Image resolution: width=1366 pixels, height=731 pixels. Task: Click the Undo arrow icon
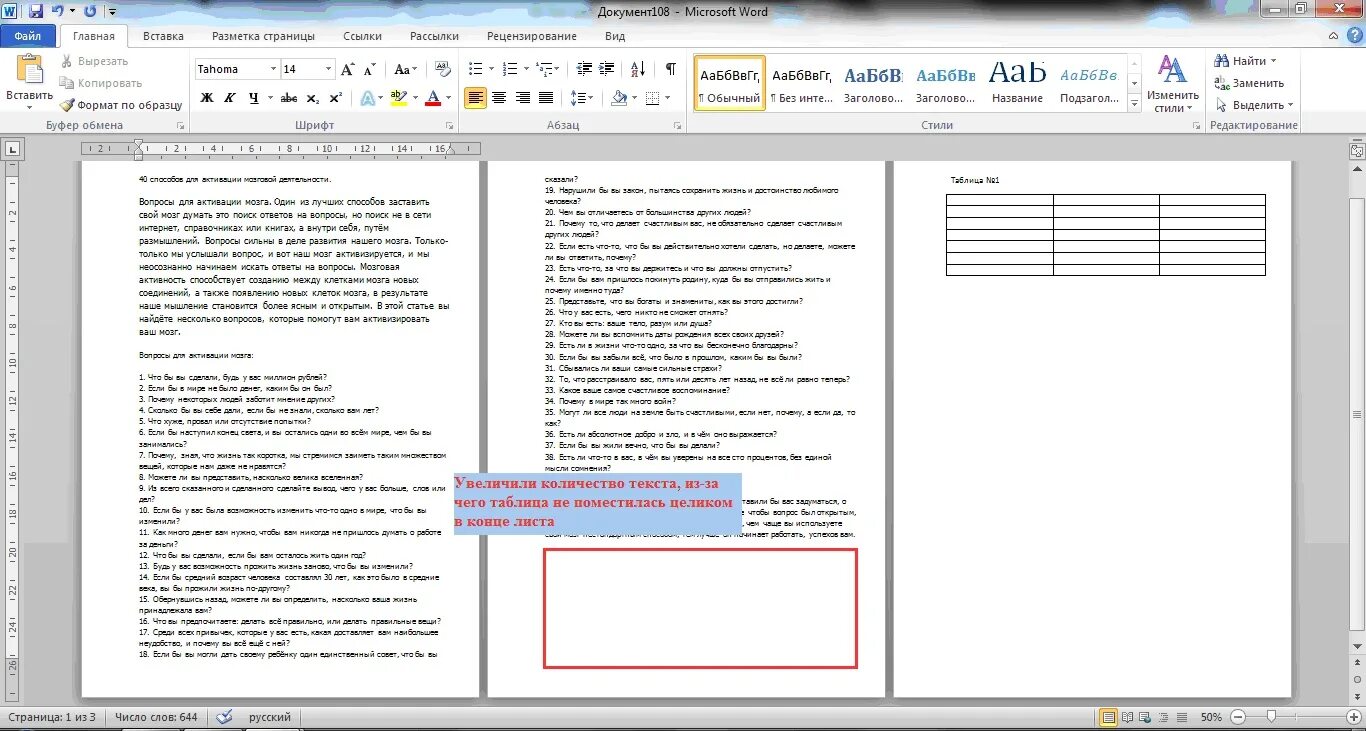[x=58, y=11]
